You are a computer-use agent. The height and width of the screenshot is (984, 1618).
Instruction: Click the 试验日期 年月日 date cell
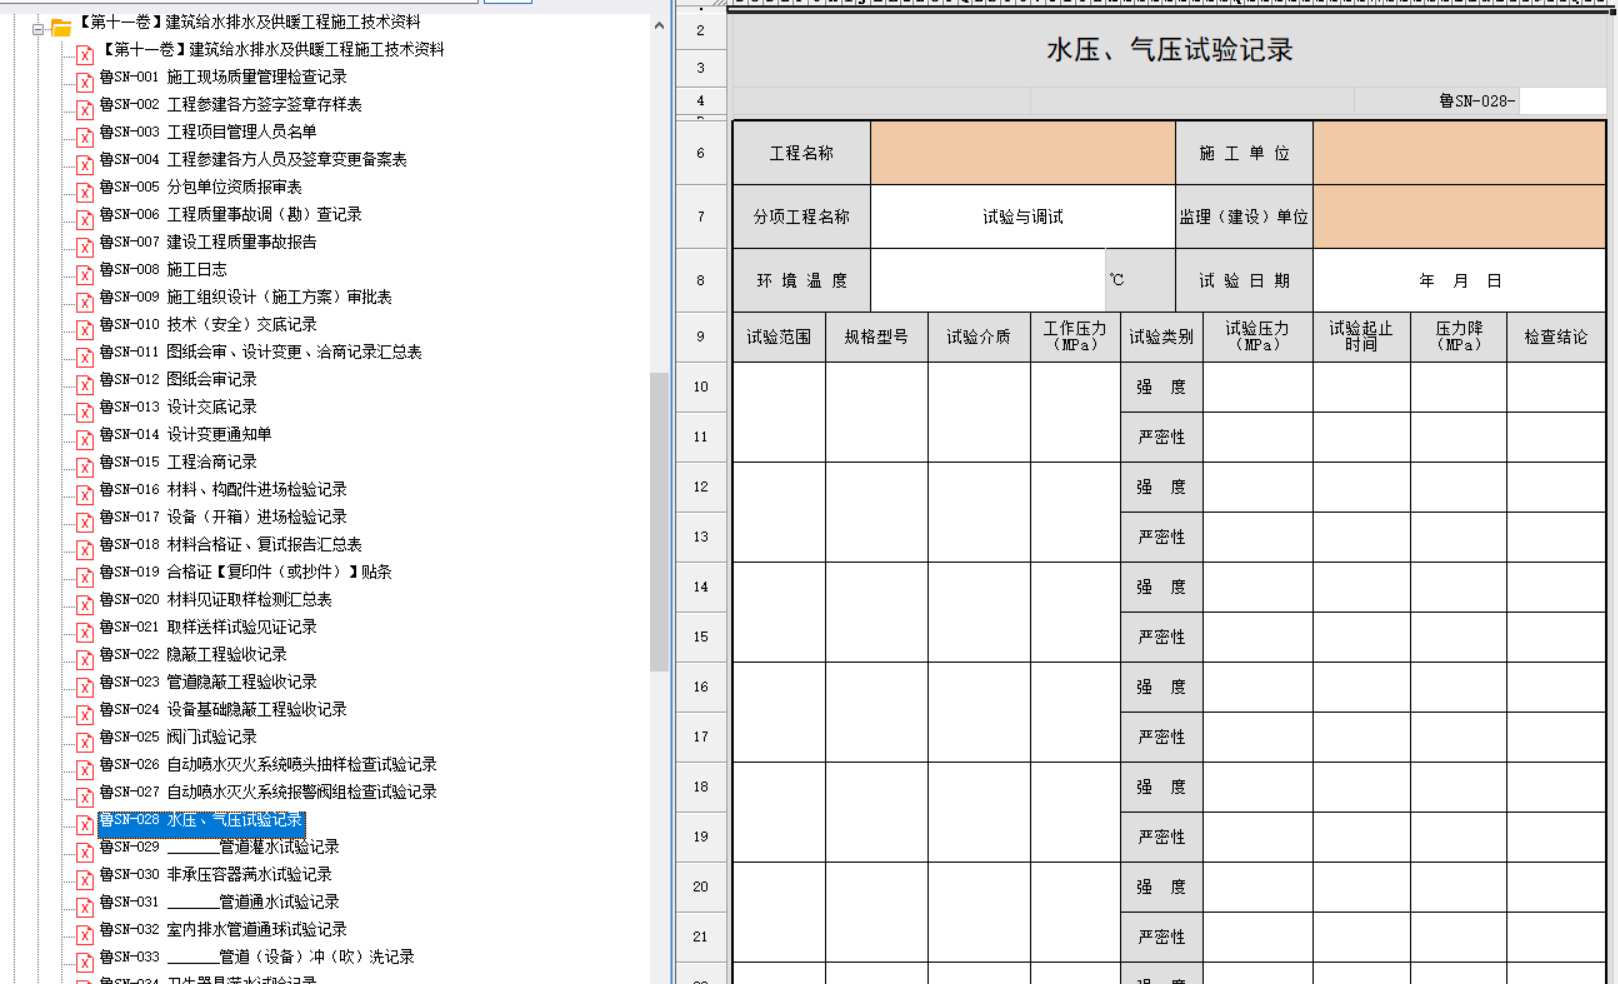point(1458,281)
